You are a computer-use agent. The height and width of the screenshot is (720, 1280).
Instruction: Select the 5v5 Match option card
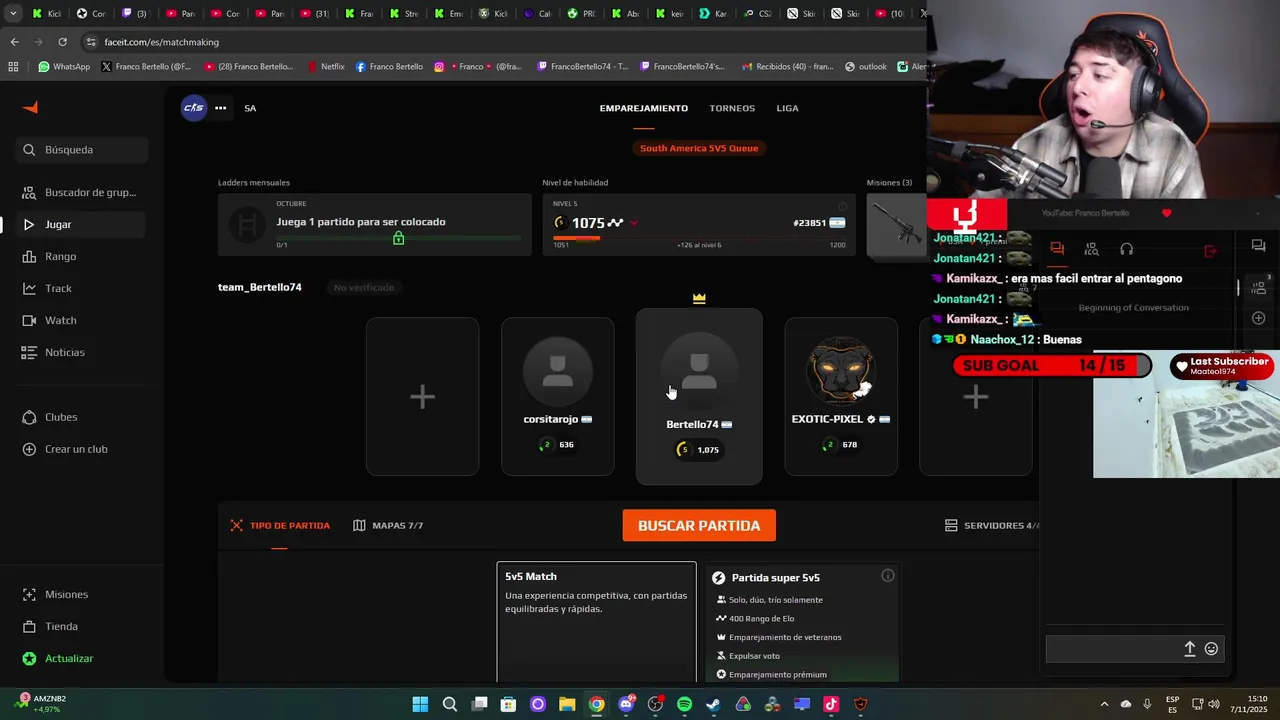click(x=597, y=622)
